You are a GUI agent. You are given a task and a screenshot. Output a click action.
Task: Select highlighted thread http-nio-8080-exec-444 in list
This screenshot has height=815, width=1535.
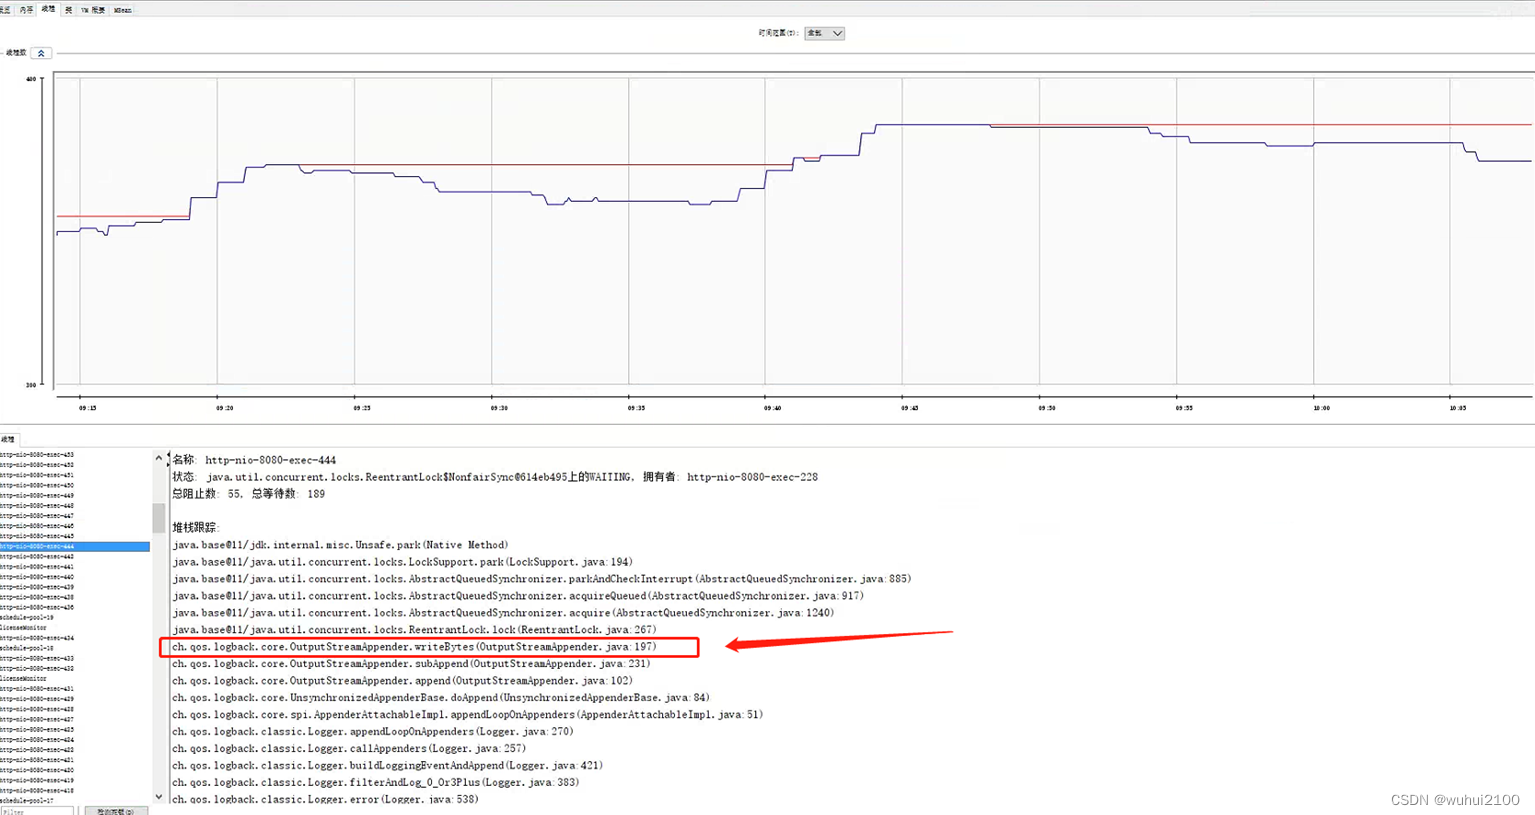click(x=75, y=546)
